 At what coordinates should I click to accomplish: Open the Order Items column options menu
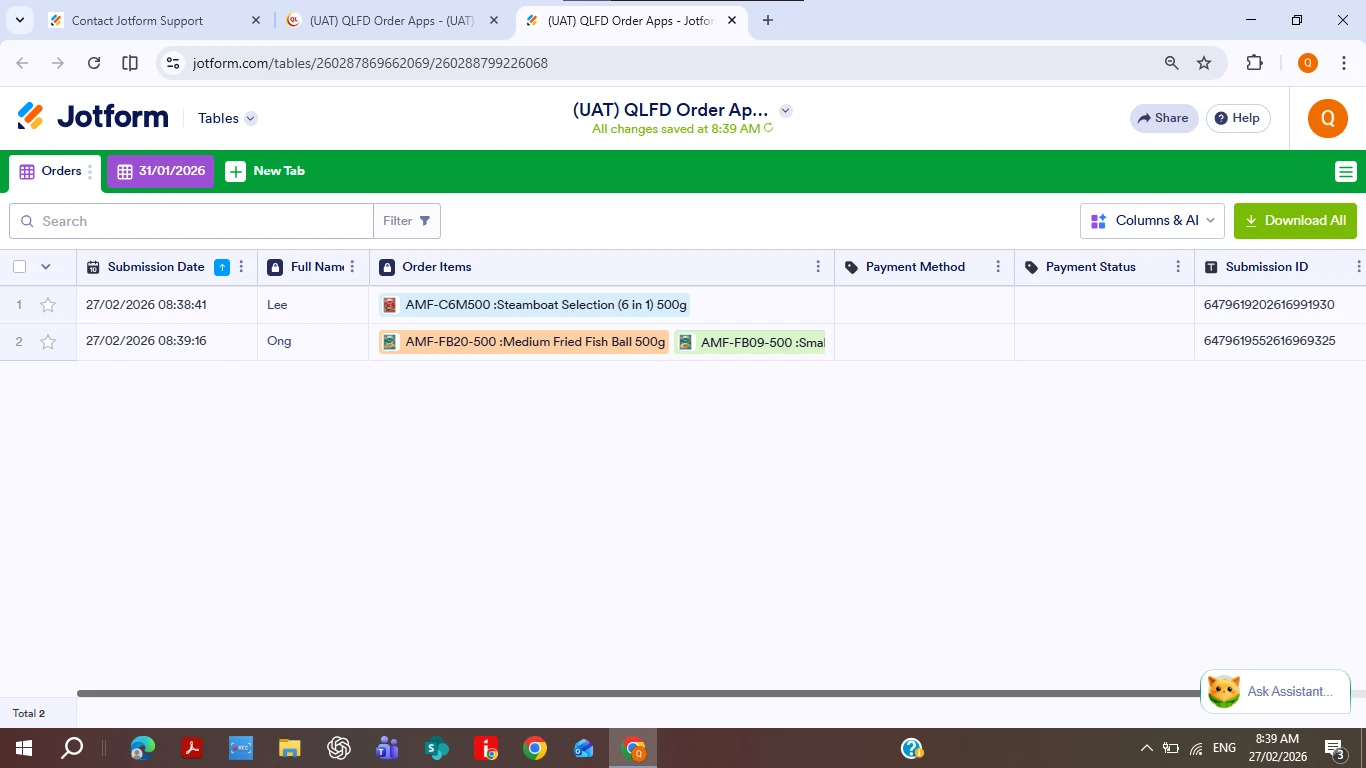point(818,267)
